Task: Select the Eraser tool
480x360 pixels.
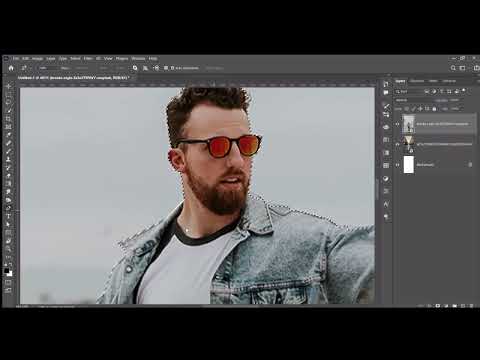Action: (x=9, y=176)
